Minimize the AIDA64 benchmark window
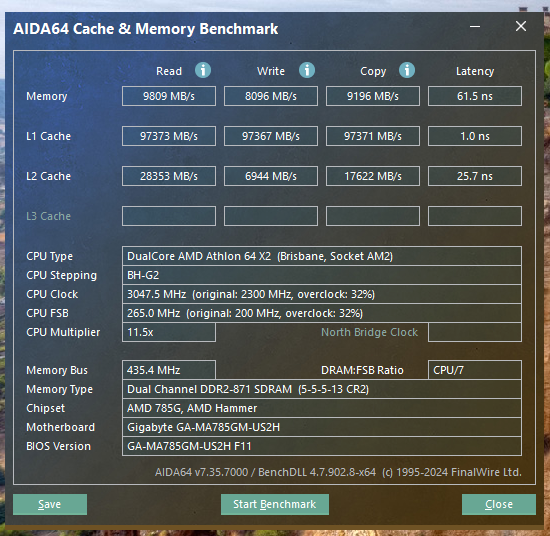 coord(475,26)
